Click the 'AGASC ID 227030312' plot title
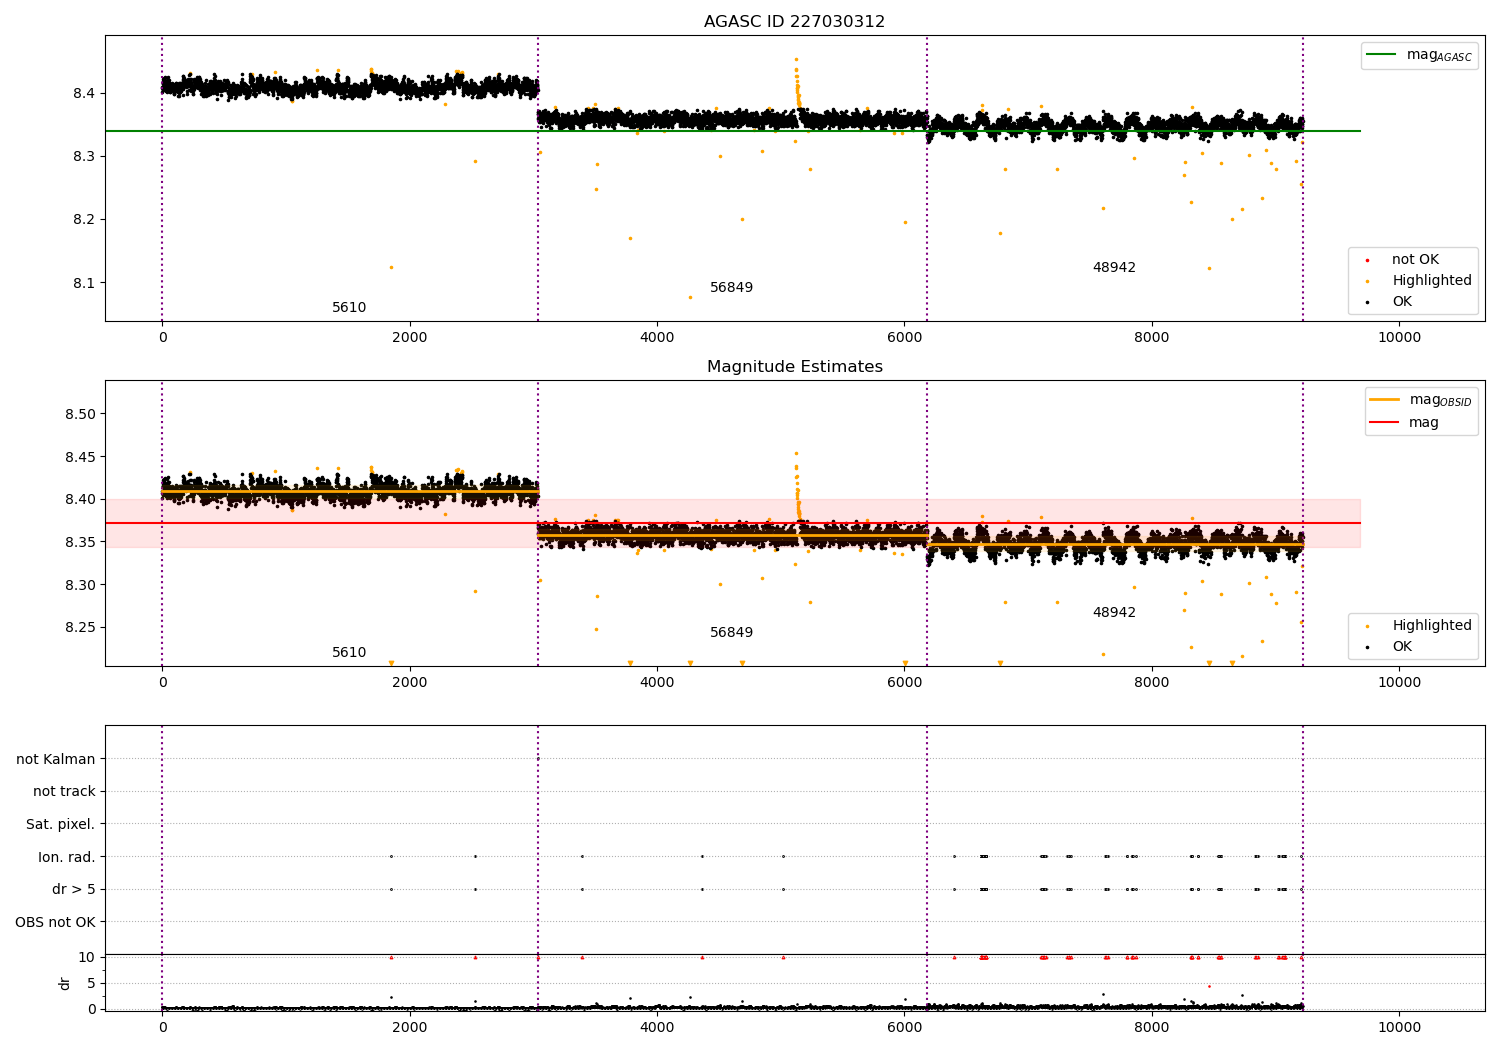Viewport: 1500px width, 1050px height. [794, 22]
